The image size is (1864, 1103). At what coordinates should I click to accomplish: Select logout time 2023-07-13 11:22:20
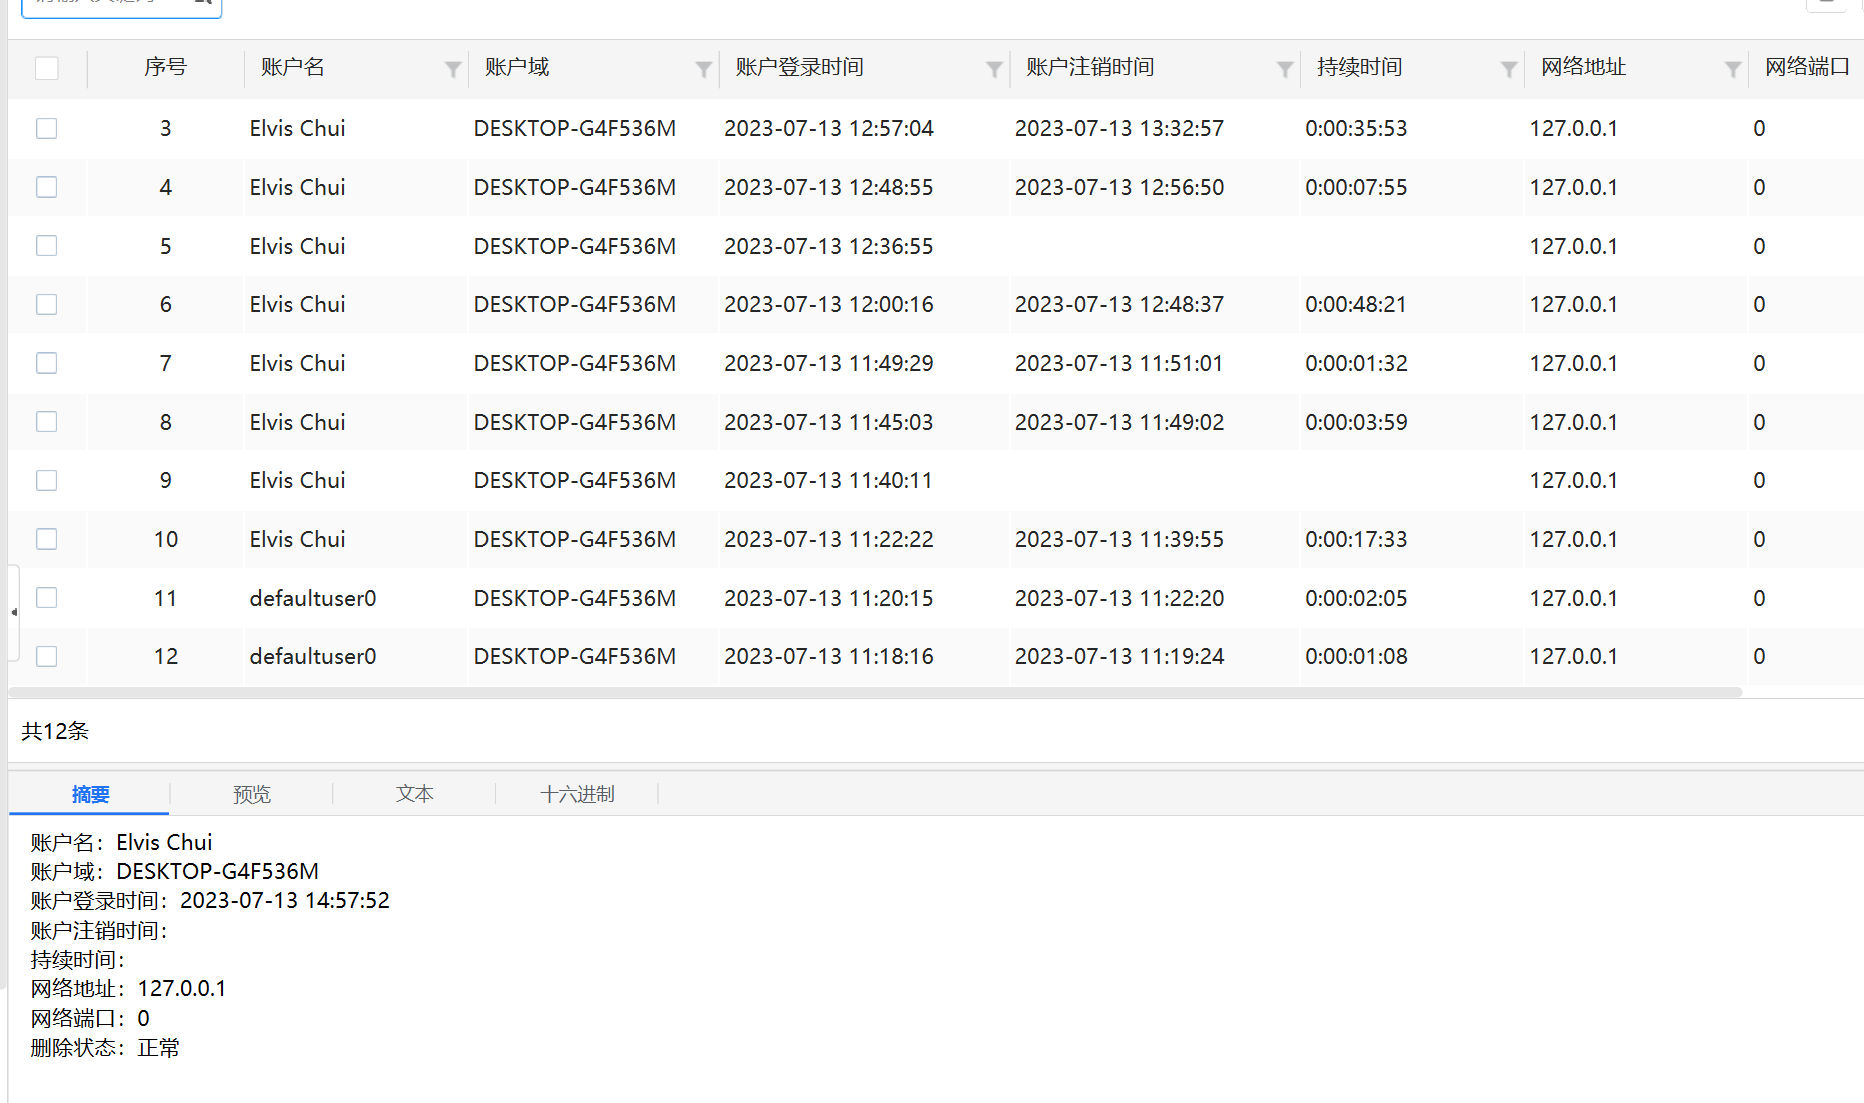point(1119,598)
